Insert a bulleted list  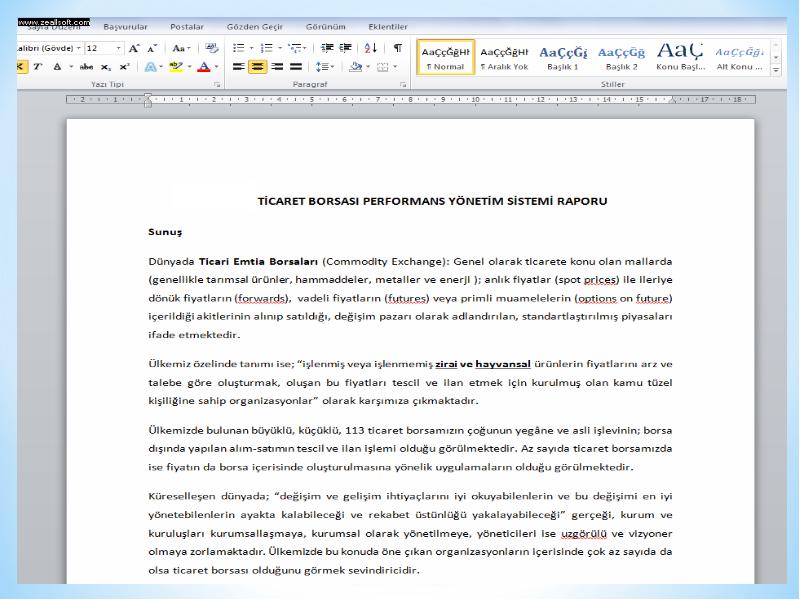238,48
